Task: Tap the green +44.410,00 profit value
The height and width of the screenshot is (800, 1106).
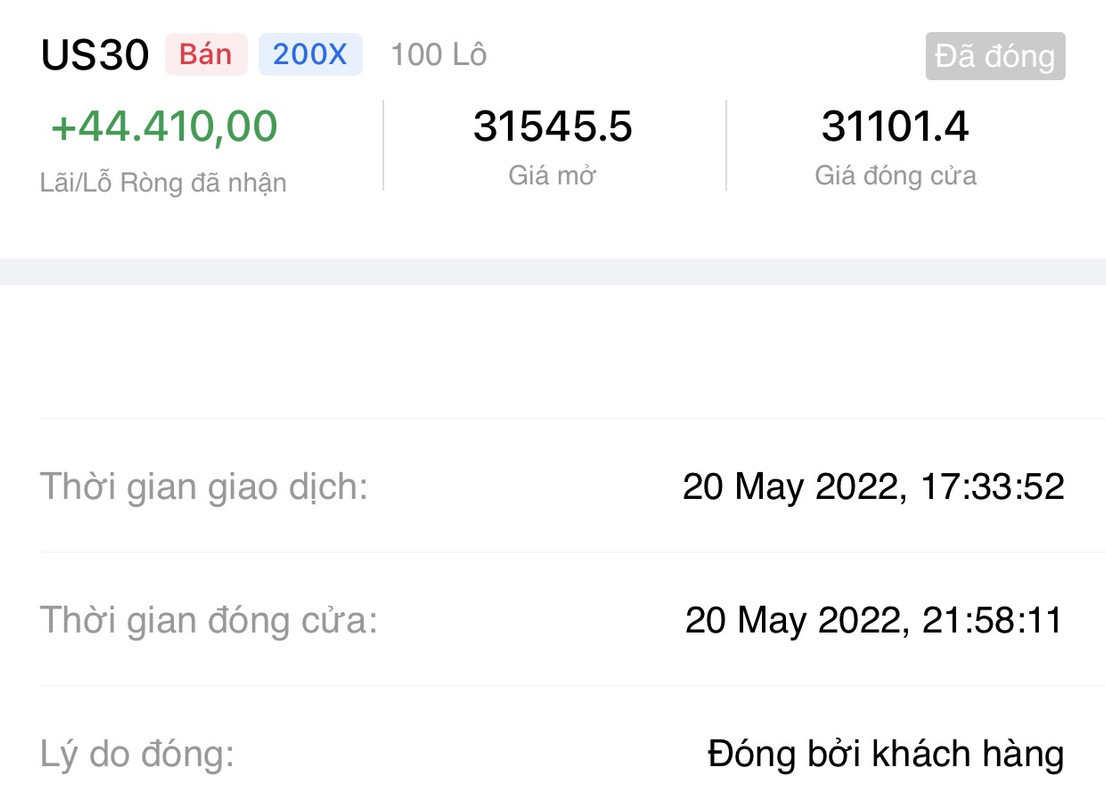Action: point(164,127)
